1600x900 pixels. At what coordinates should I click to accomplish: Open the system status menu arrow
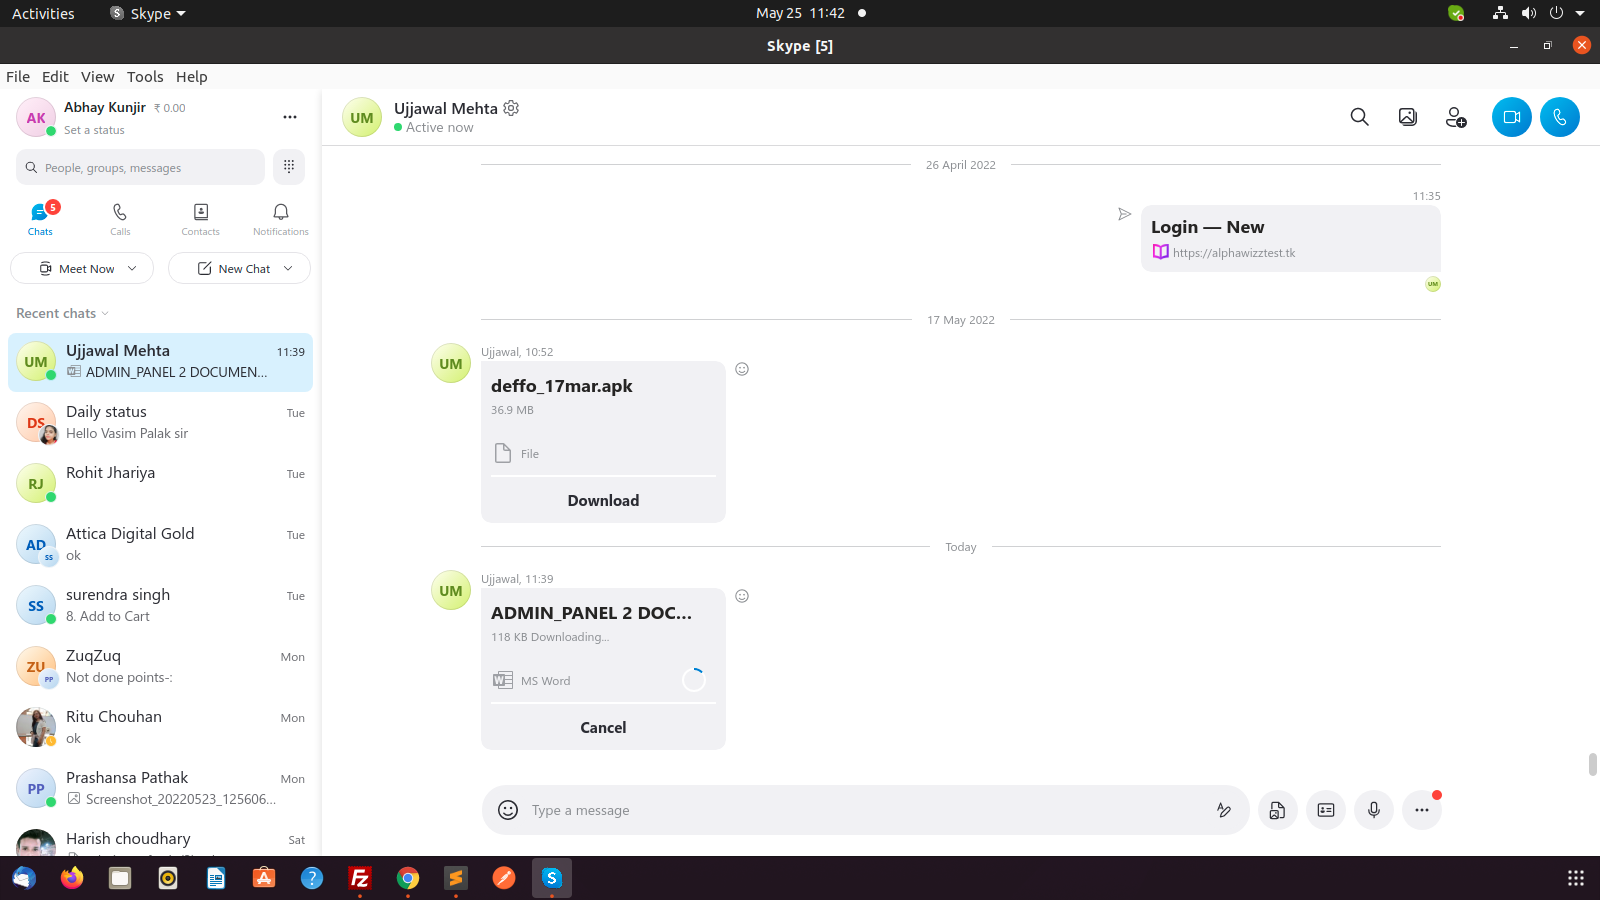point(1580,13)
